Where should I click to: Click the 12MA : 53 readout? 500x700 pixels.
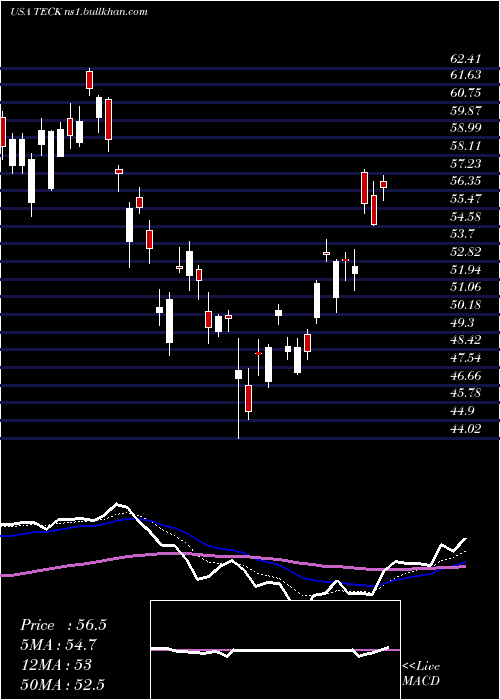(55, 664)
